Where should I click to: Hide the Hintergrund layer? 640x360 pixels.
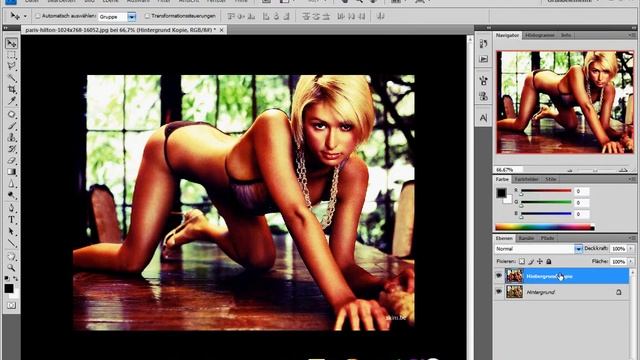[x=499, y=292]
